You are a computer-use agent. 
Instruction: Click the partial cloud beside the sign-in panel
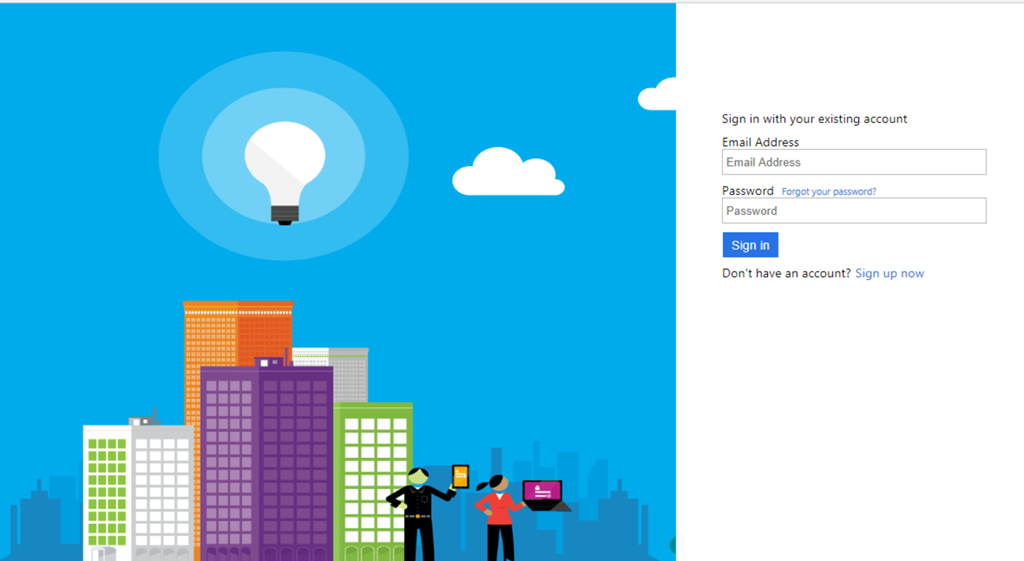click(657, 95)
